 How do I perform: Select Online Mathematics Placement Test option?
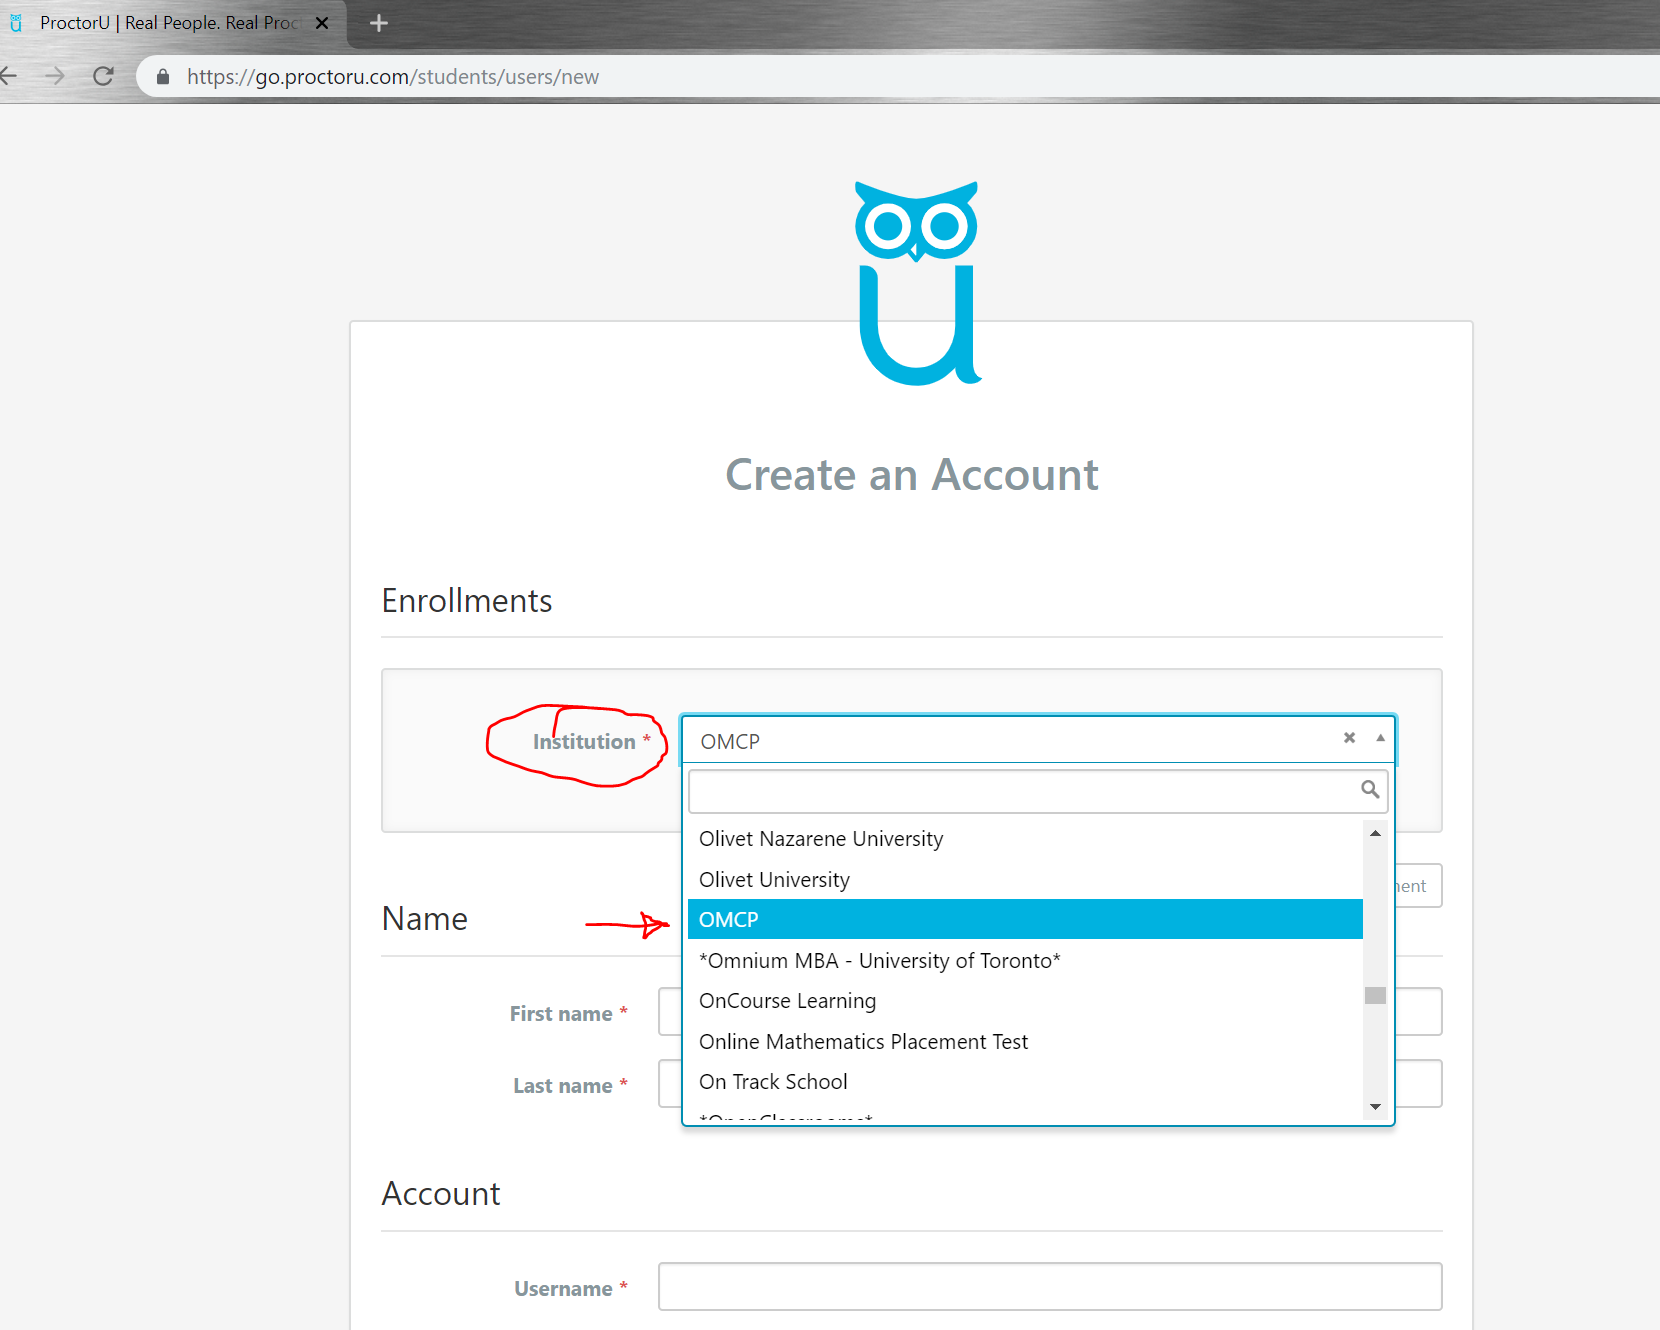1025,1042
